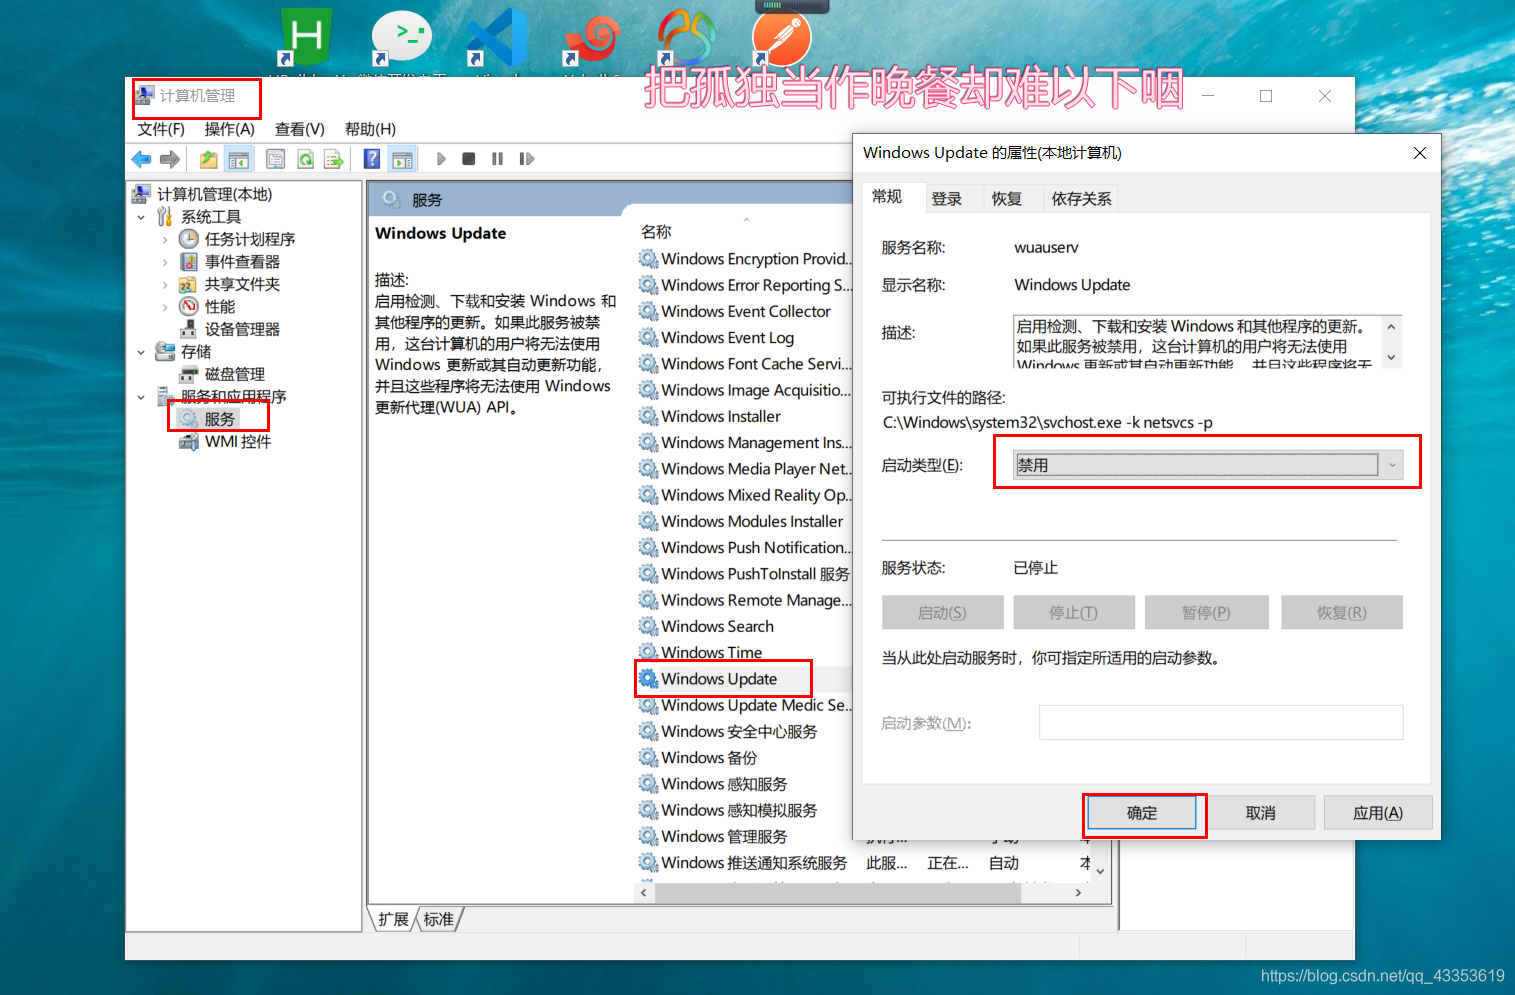Switch to the 扩展 view tab
The image size is (1515, 995).
[x=394, y=919]
